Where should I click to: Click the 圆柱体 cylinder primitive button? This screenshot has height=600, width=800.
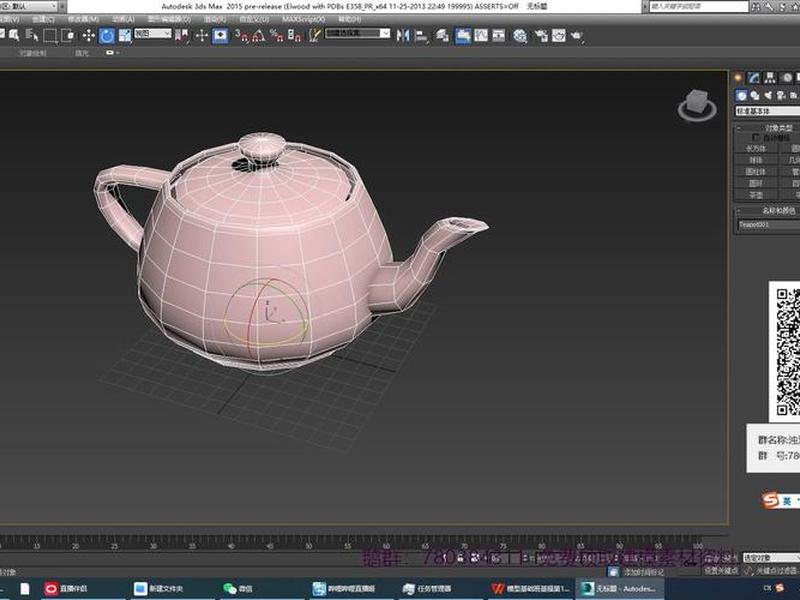pos(756,172)
